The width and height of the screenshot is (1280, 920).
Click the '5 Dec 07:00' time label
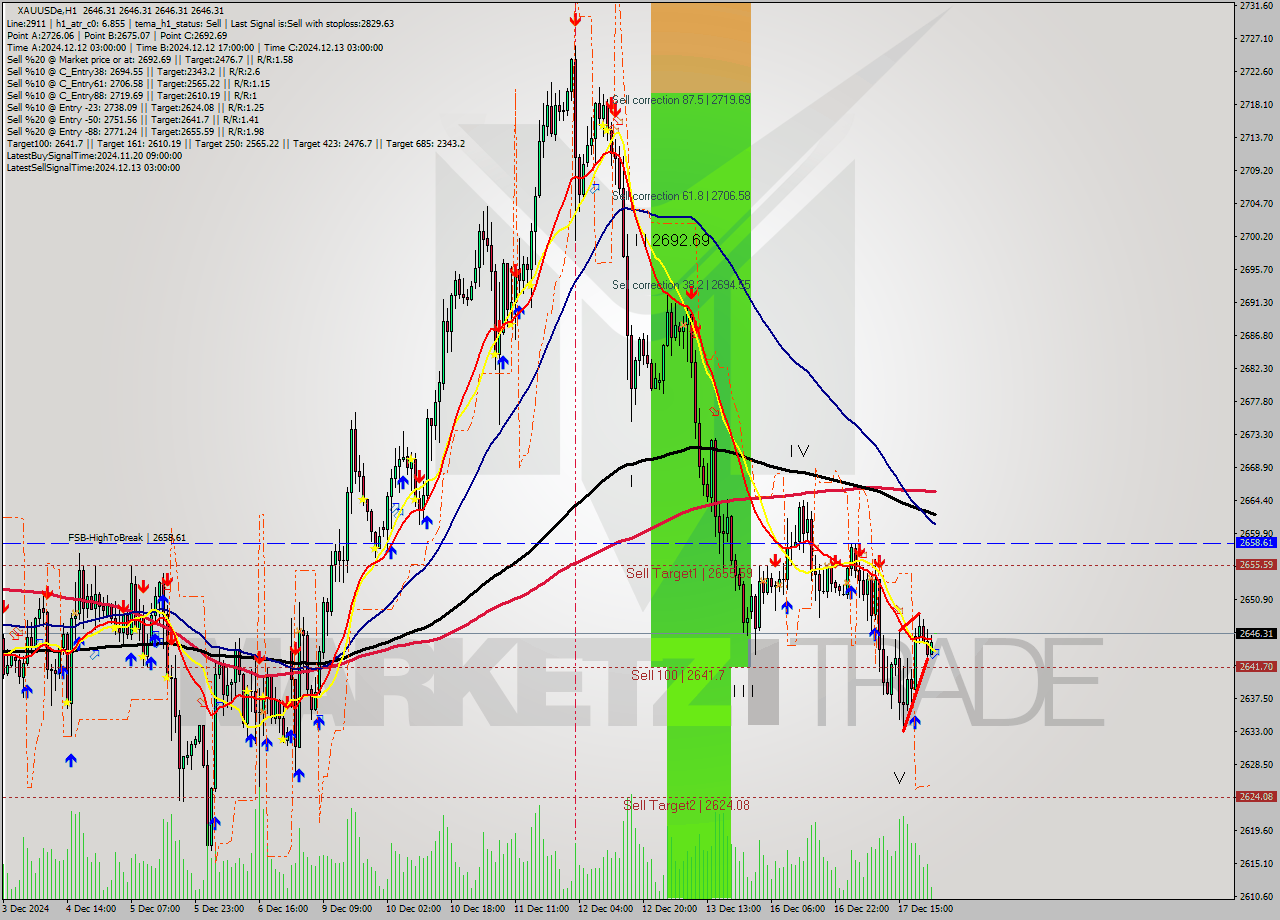click(155, 909)
